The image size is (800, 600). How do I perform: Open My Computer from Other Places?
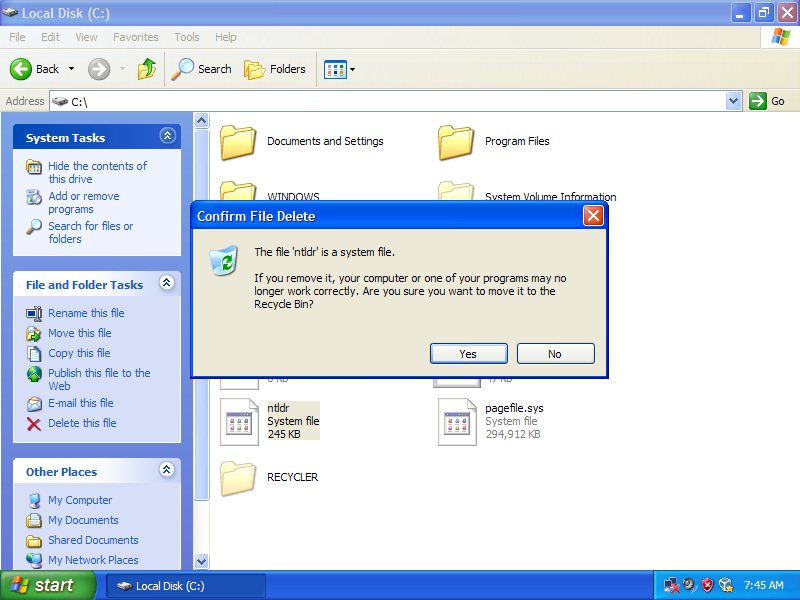click(x=80, y=500)
